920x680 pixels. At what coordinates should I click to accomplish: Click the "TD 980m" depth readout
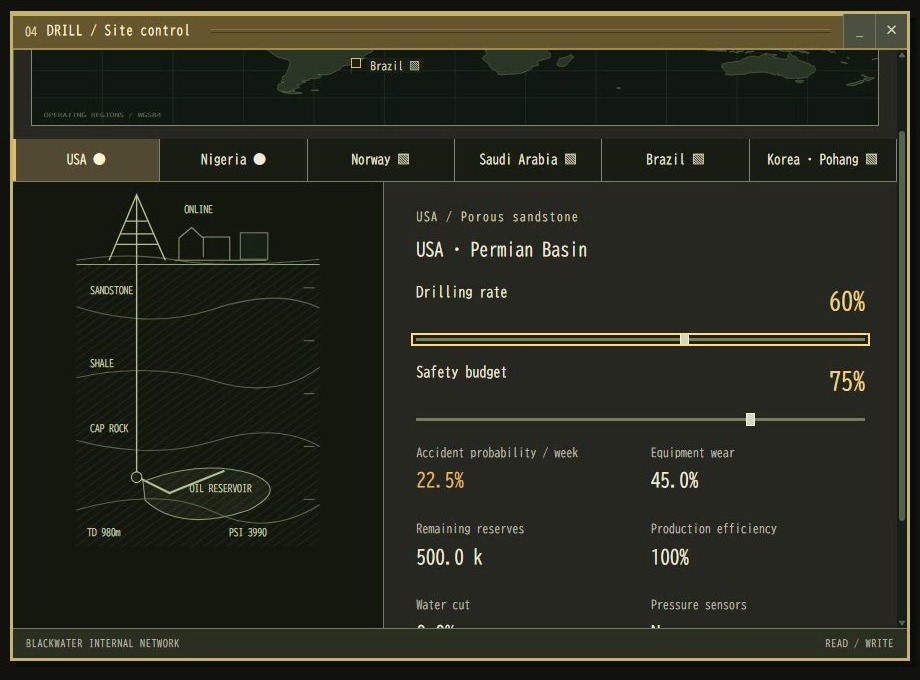[104, 532]
